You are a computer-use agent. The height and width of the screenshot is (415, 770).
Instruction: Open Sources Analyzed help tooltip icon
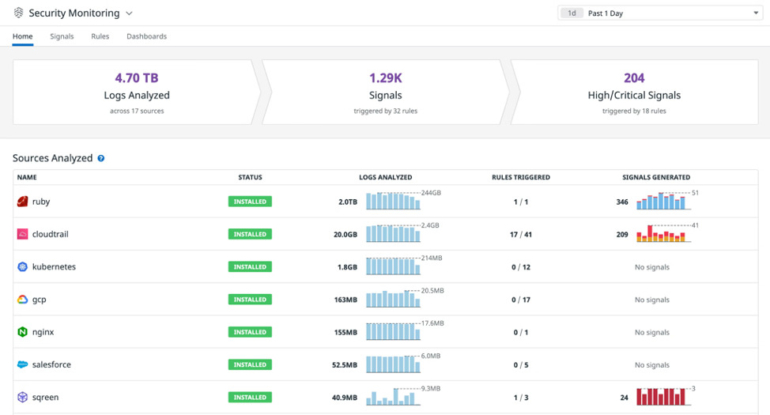(101, 158)
